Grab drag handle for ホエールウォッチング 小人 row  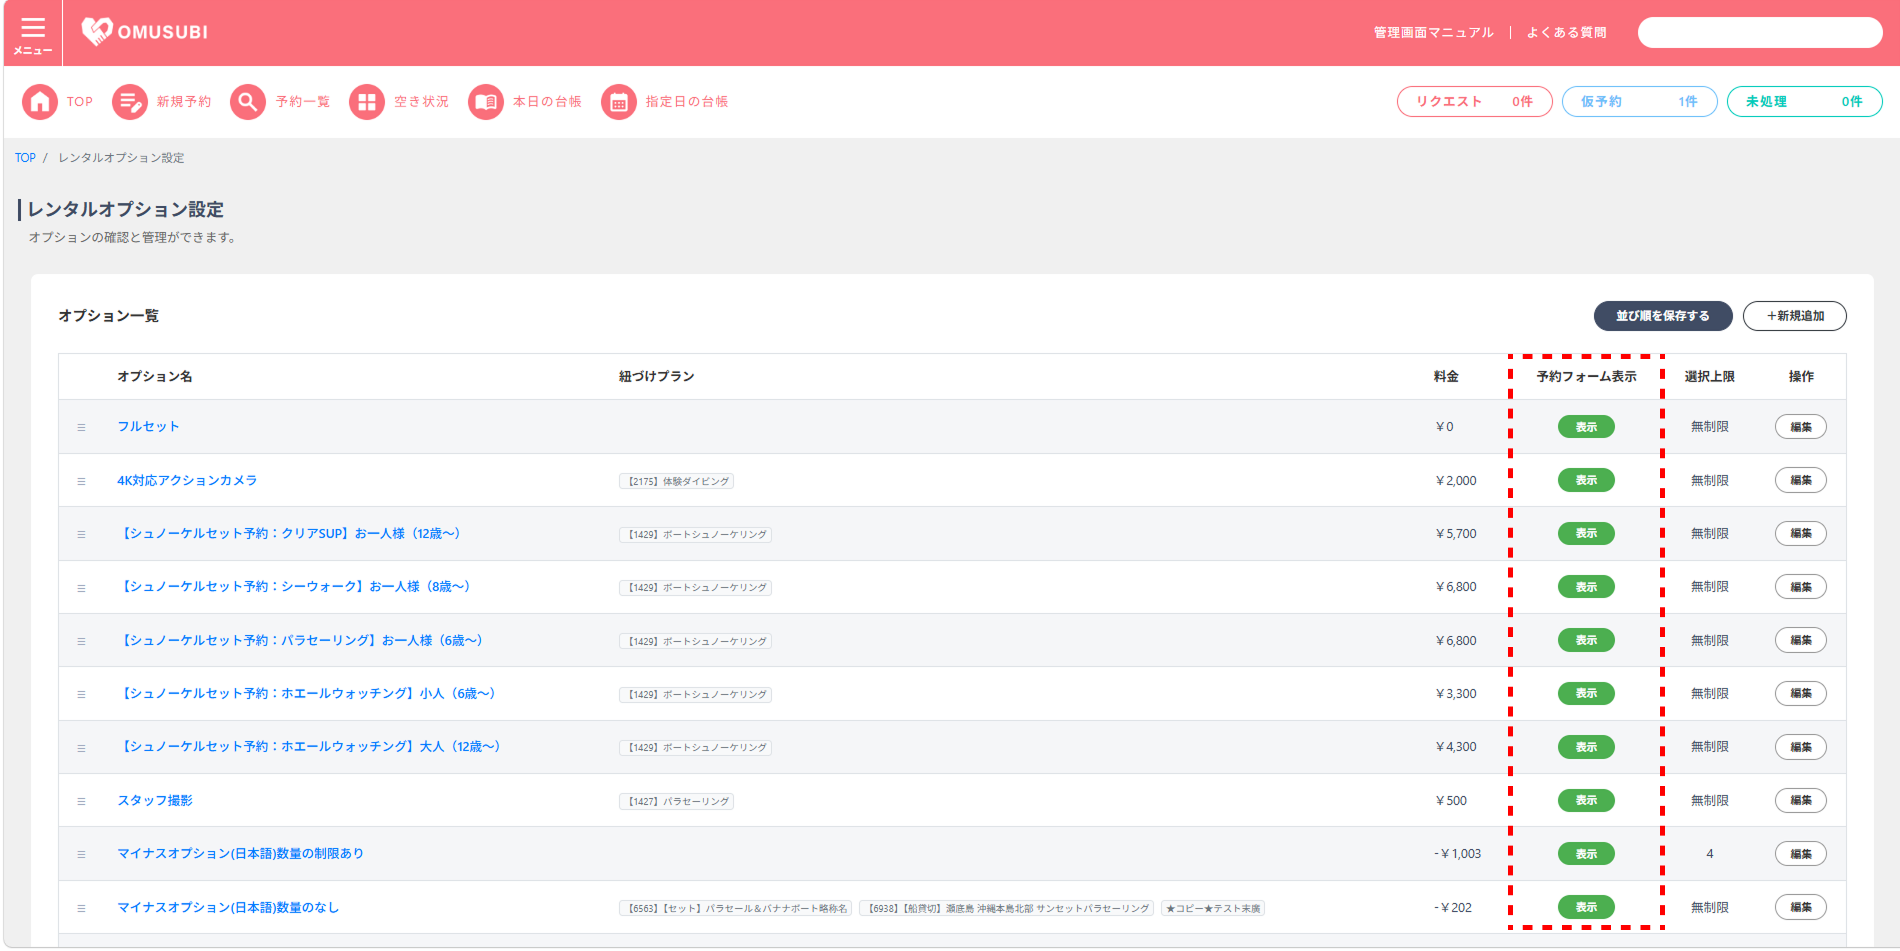82,694
